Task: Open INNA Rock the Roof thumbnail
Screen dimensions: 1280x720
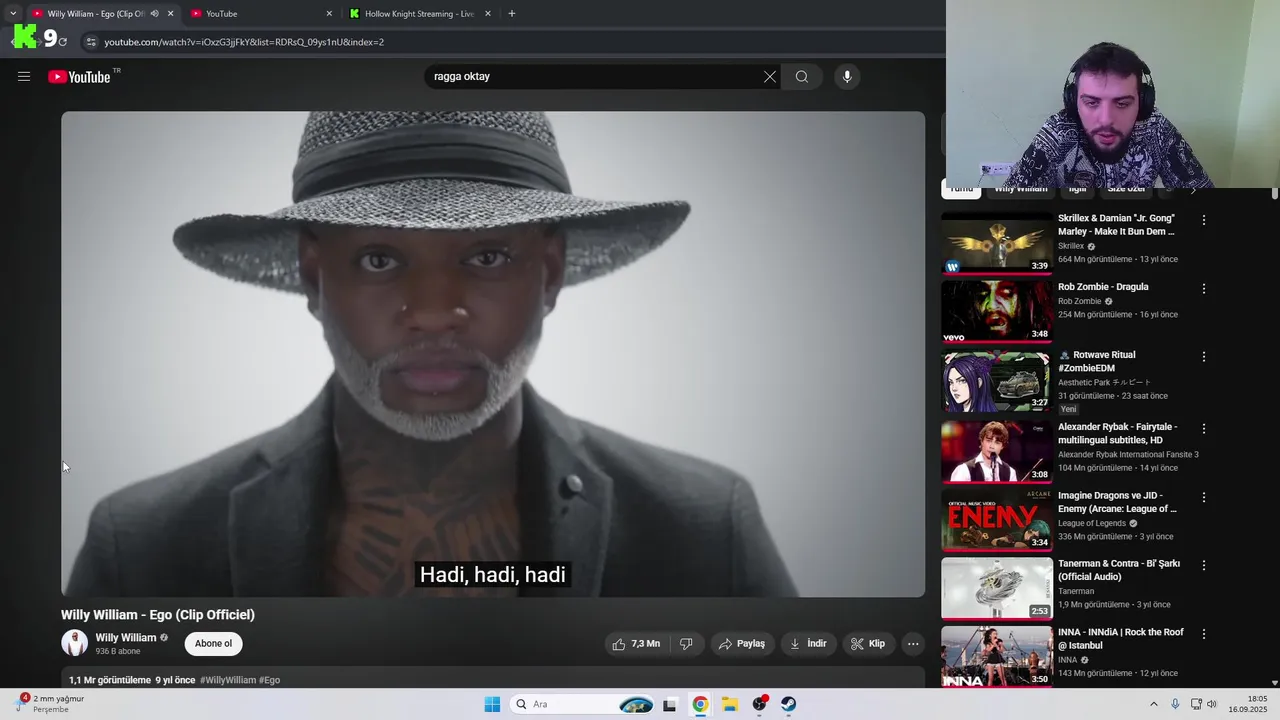Action: (x=997, y=656)
